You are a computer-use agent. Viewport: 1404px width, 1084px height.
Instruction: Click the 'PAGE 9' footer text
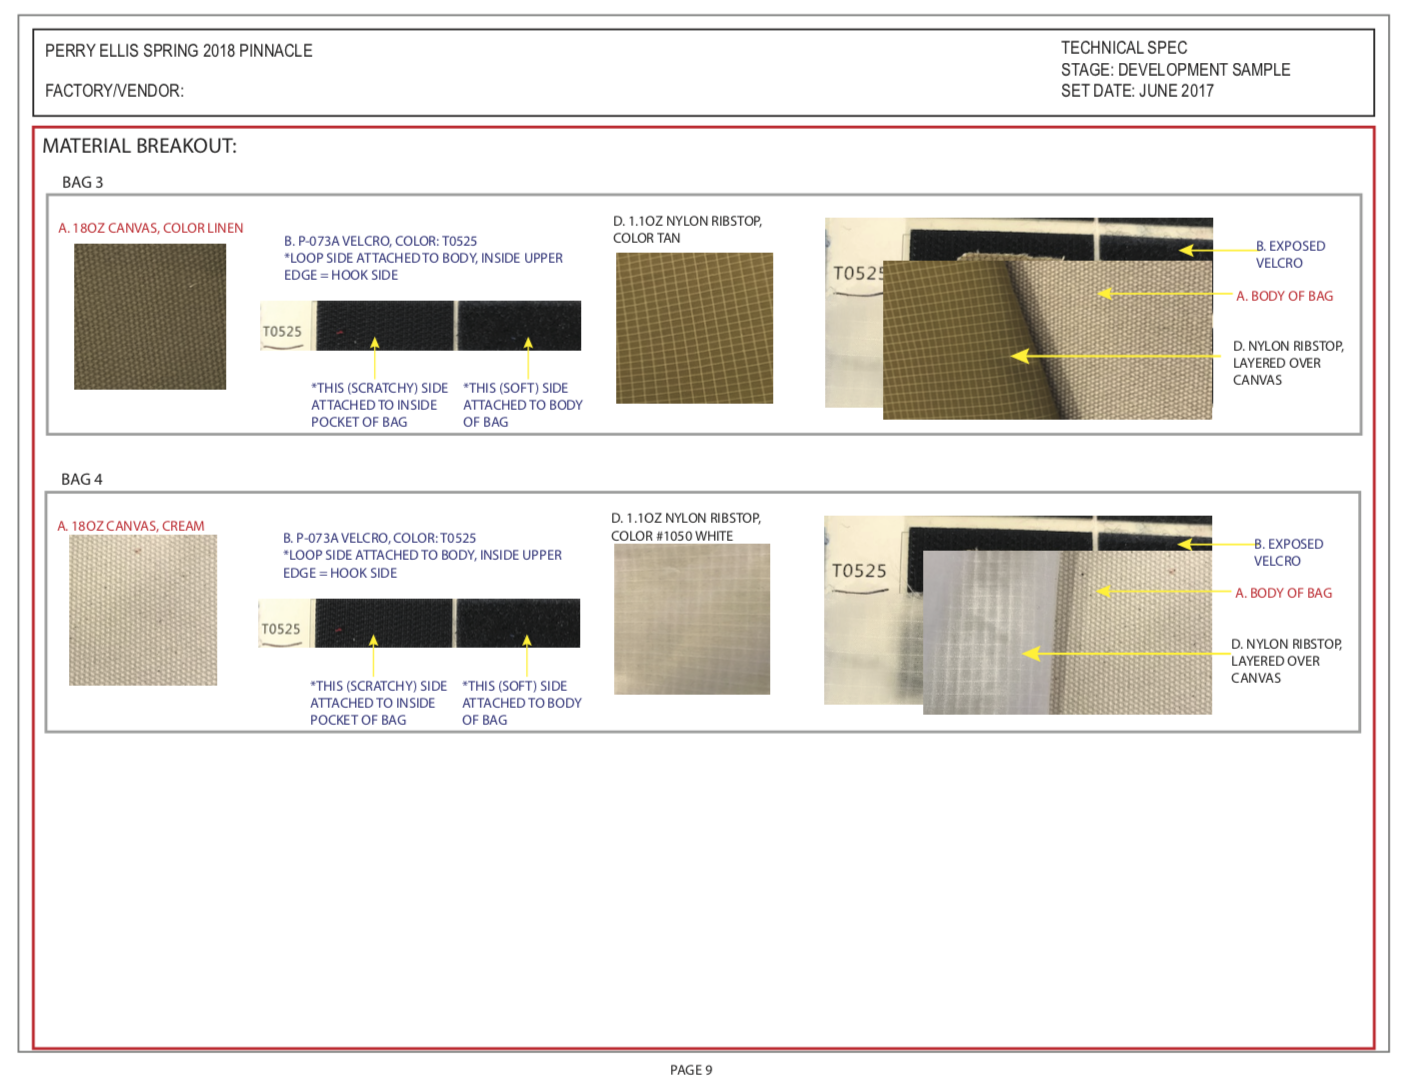(691, 1070)
